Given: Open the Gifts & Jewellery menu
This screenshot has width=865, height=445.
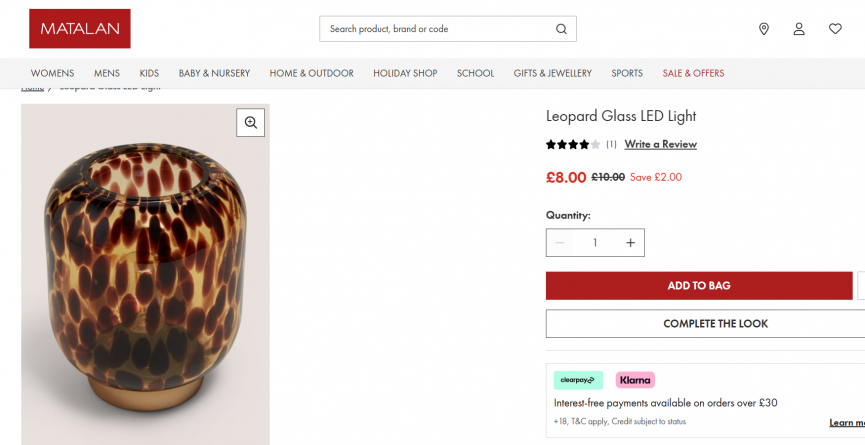Looking at the screenshot, I should (x=553, y=73).
